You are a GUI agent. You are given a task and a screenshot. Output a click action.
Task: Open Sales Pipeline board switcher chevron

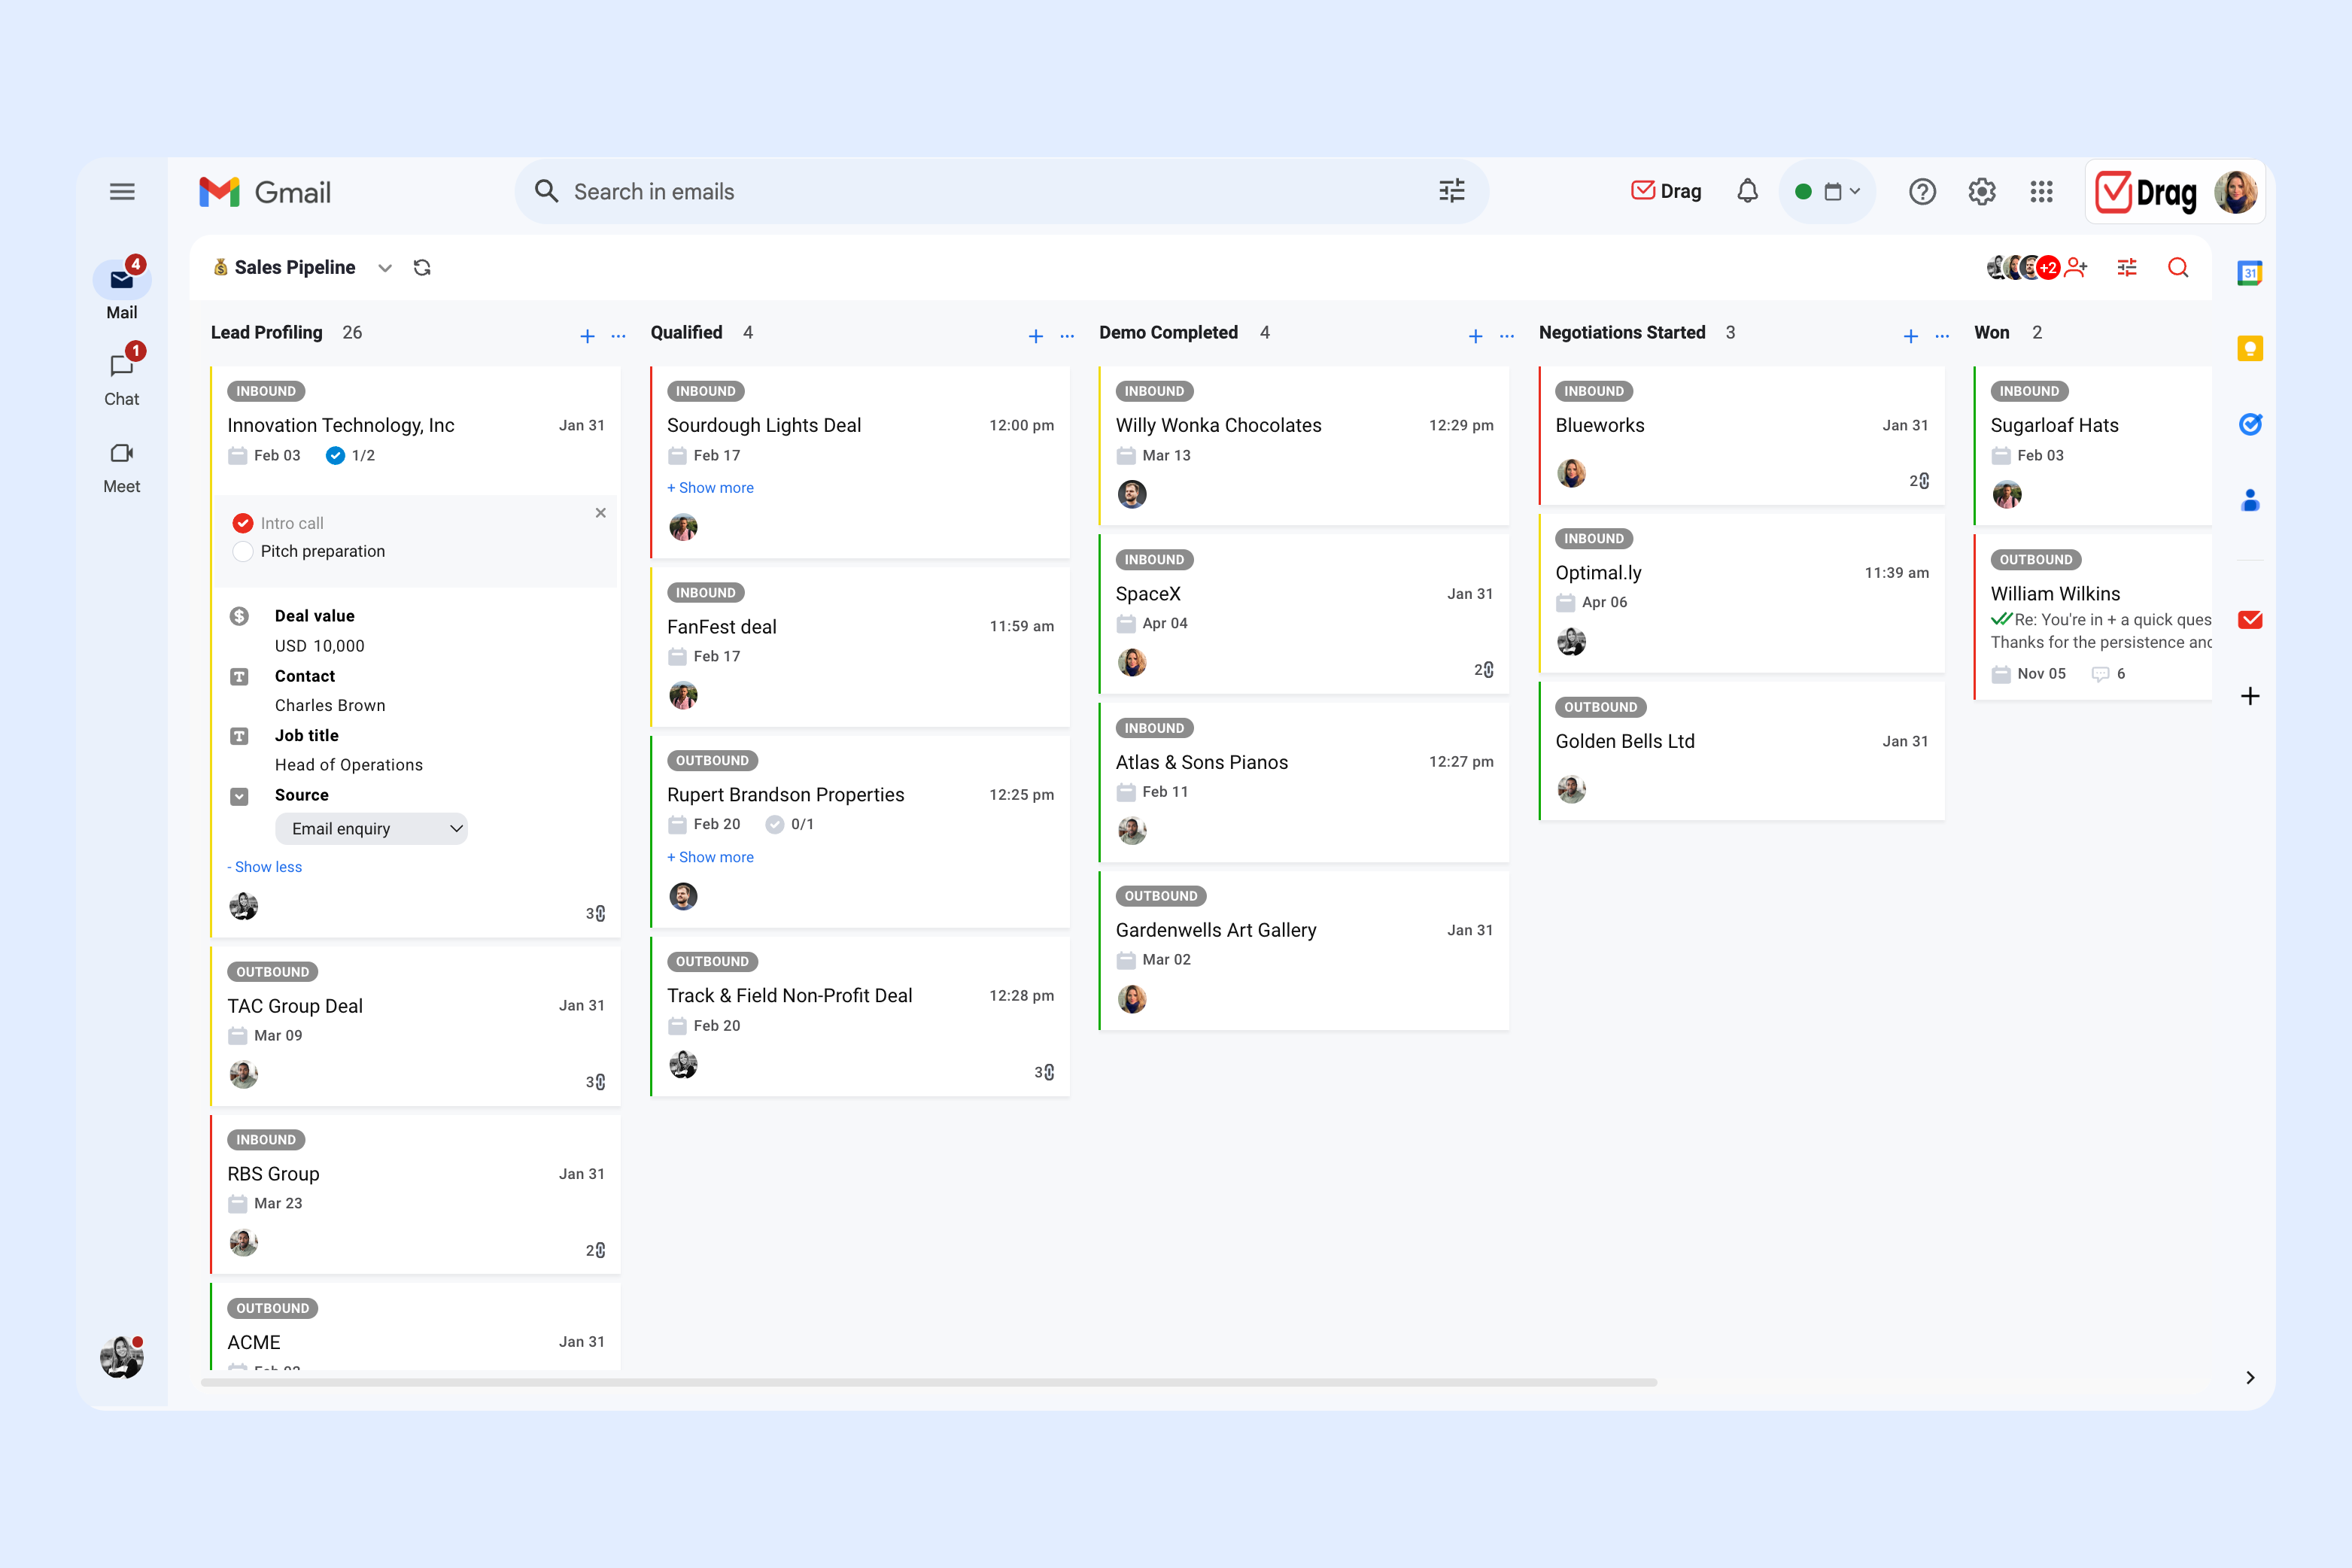384,268
